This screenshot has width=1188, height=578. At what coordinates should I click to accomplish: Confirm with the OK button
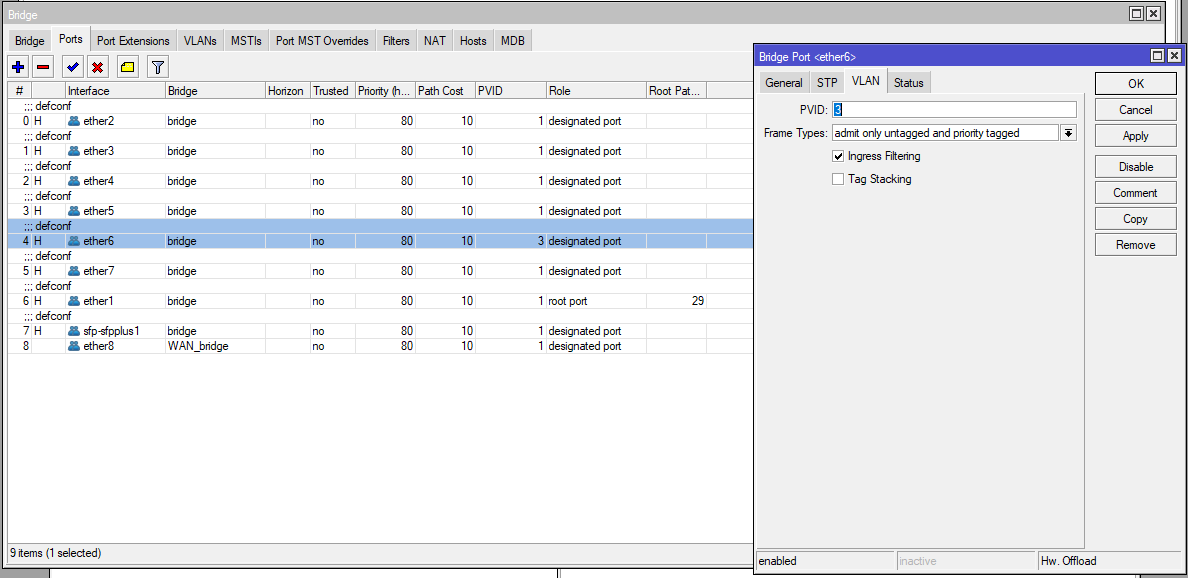(1136, 83)
